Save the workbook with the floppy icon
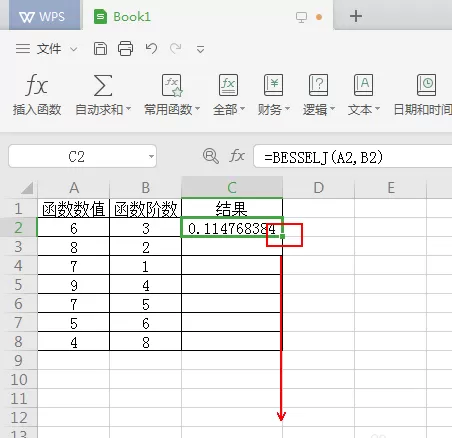 pyautogui.click(x=100, y=49)
